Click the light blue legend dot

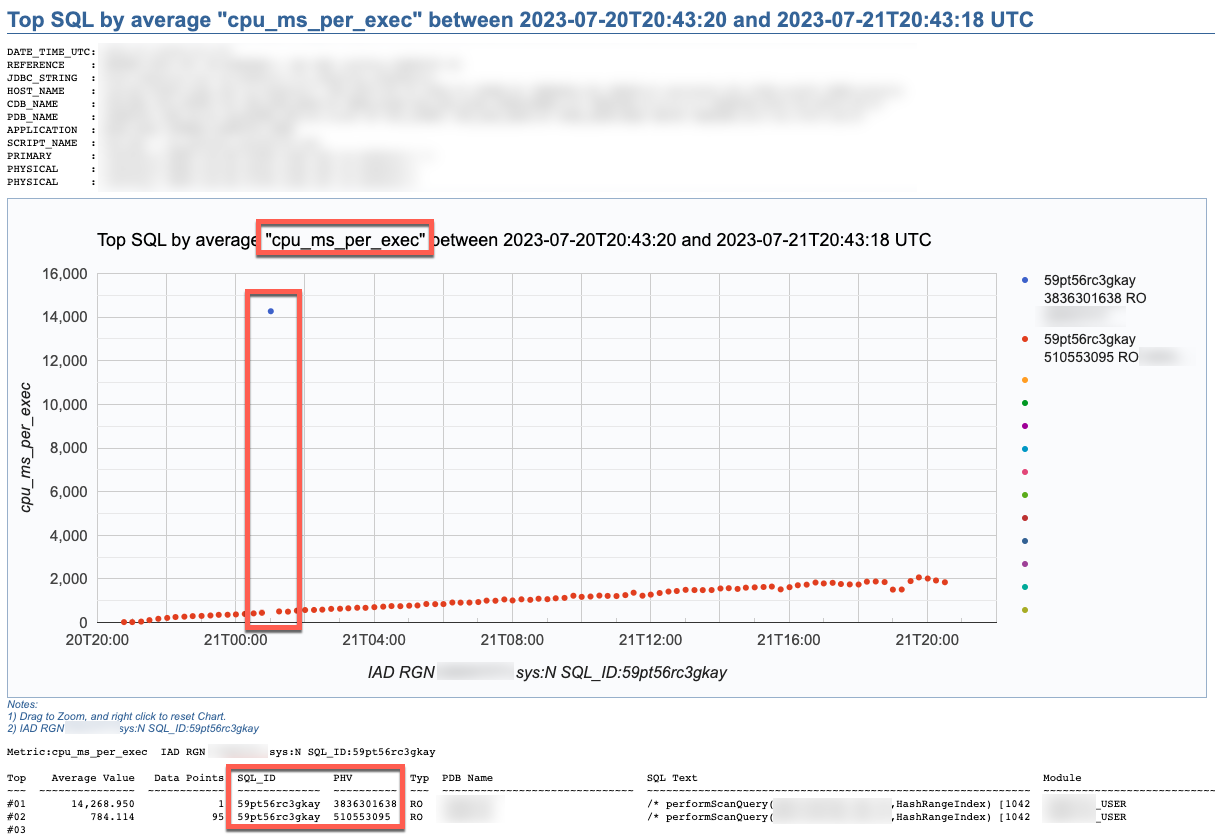tap(1025, 449)
